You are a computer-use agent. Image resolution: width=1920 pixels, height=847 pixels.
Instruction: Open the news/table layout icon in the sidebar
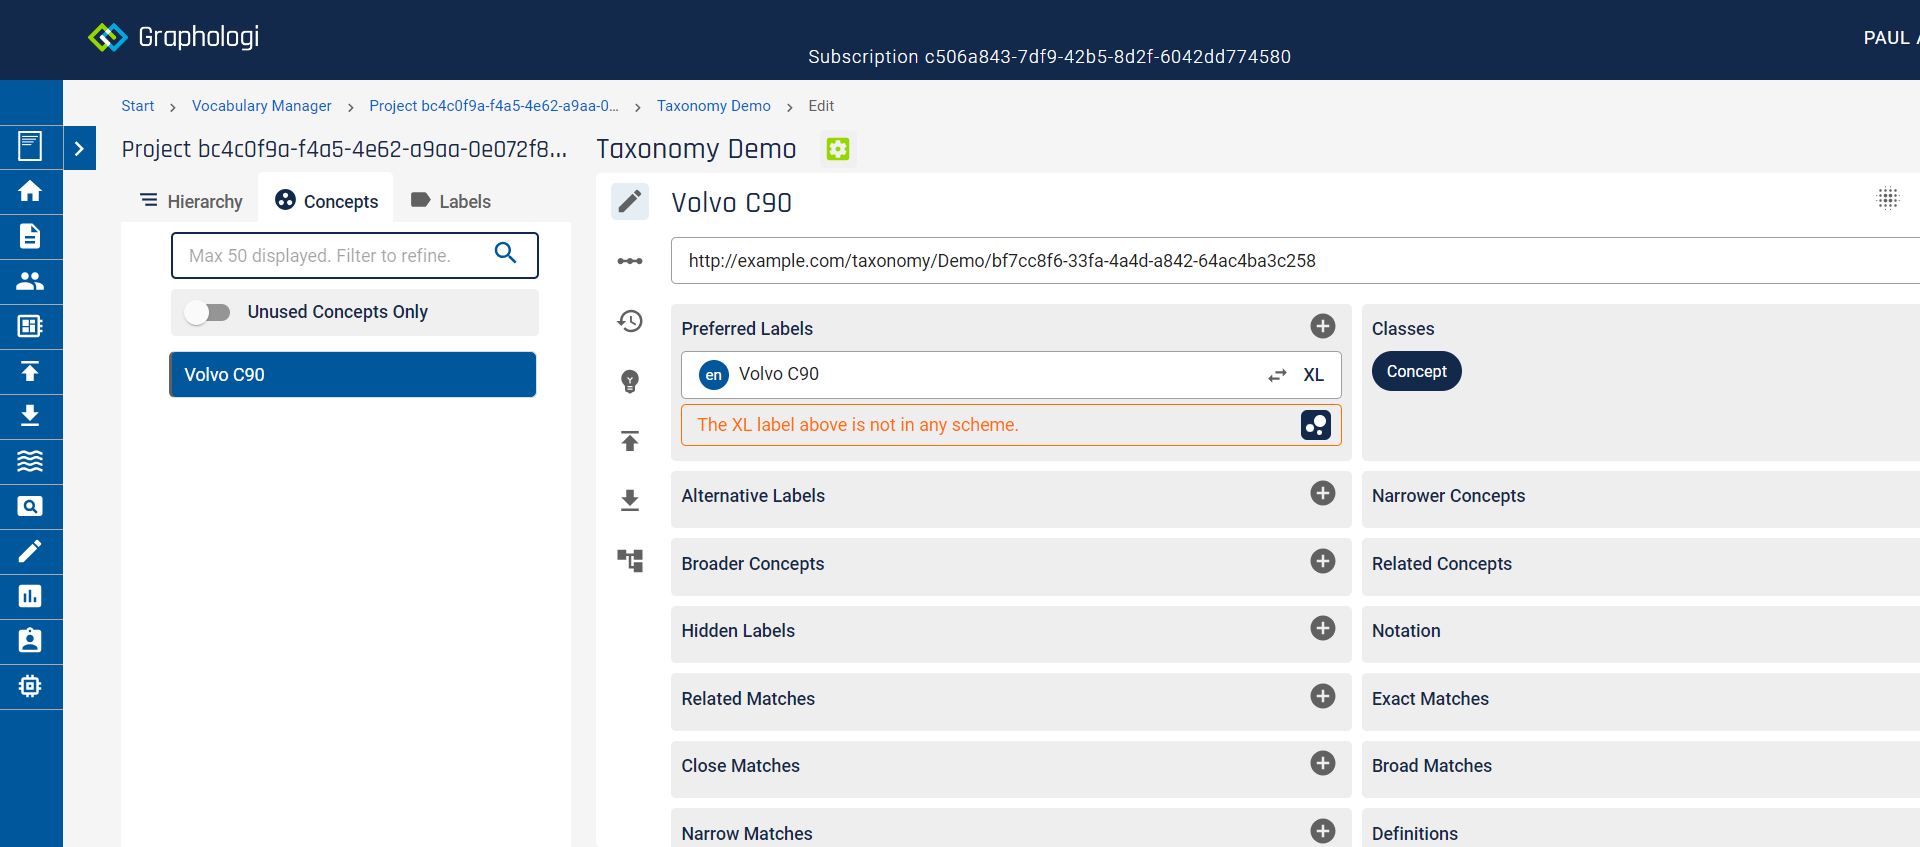tap(30, 326)
